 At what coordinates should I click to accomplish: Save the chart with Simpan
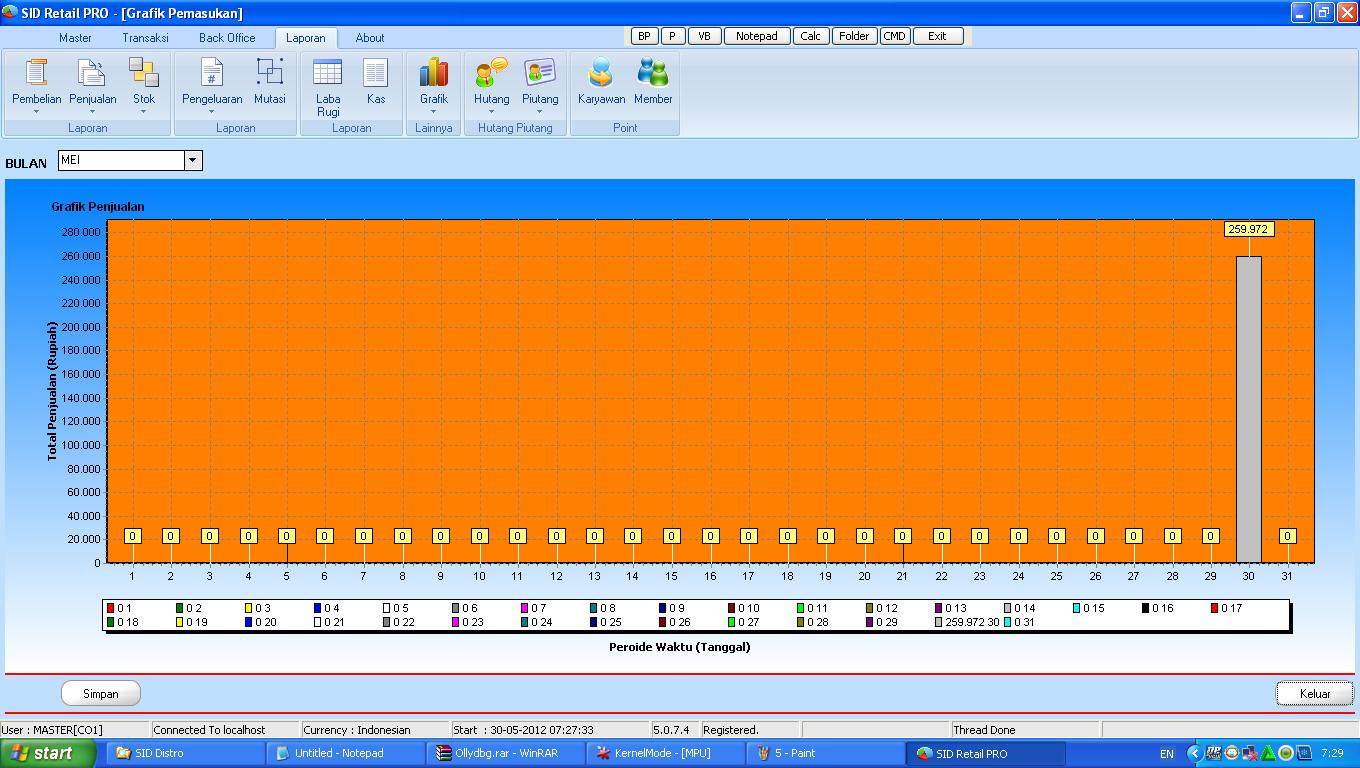[x=101, y=693]
